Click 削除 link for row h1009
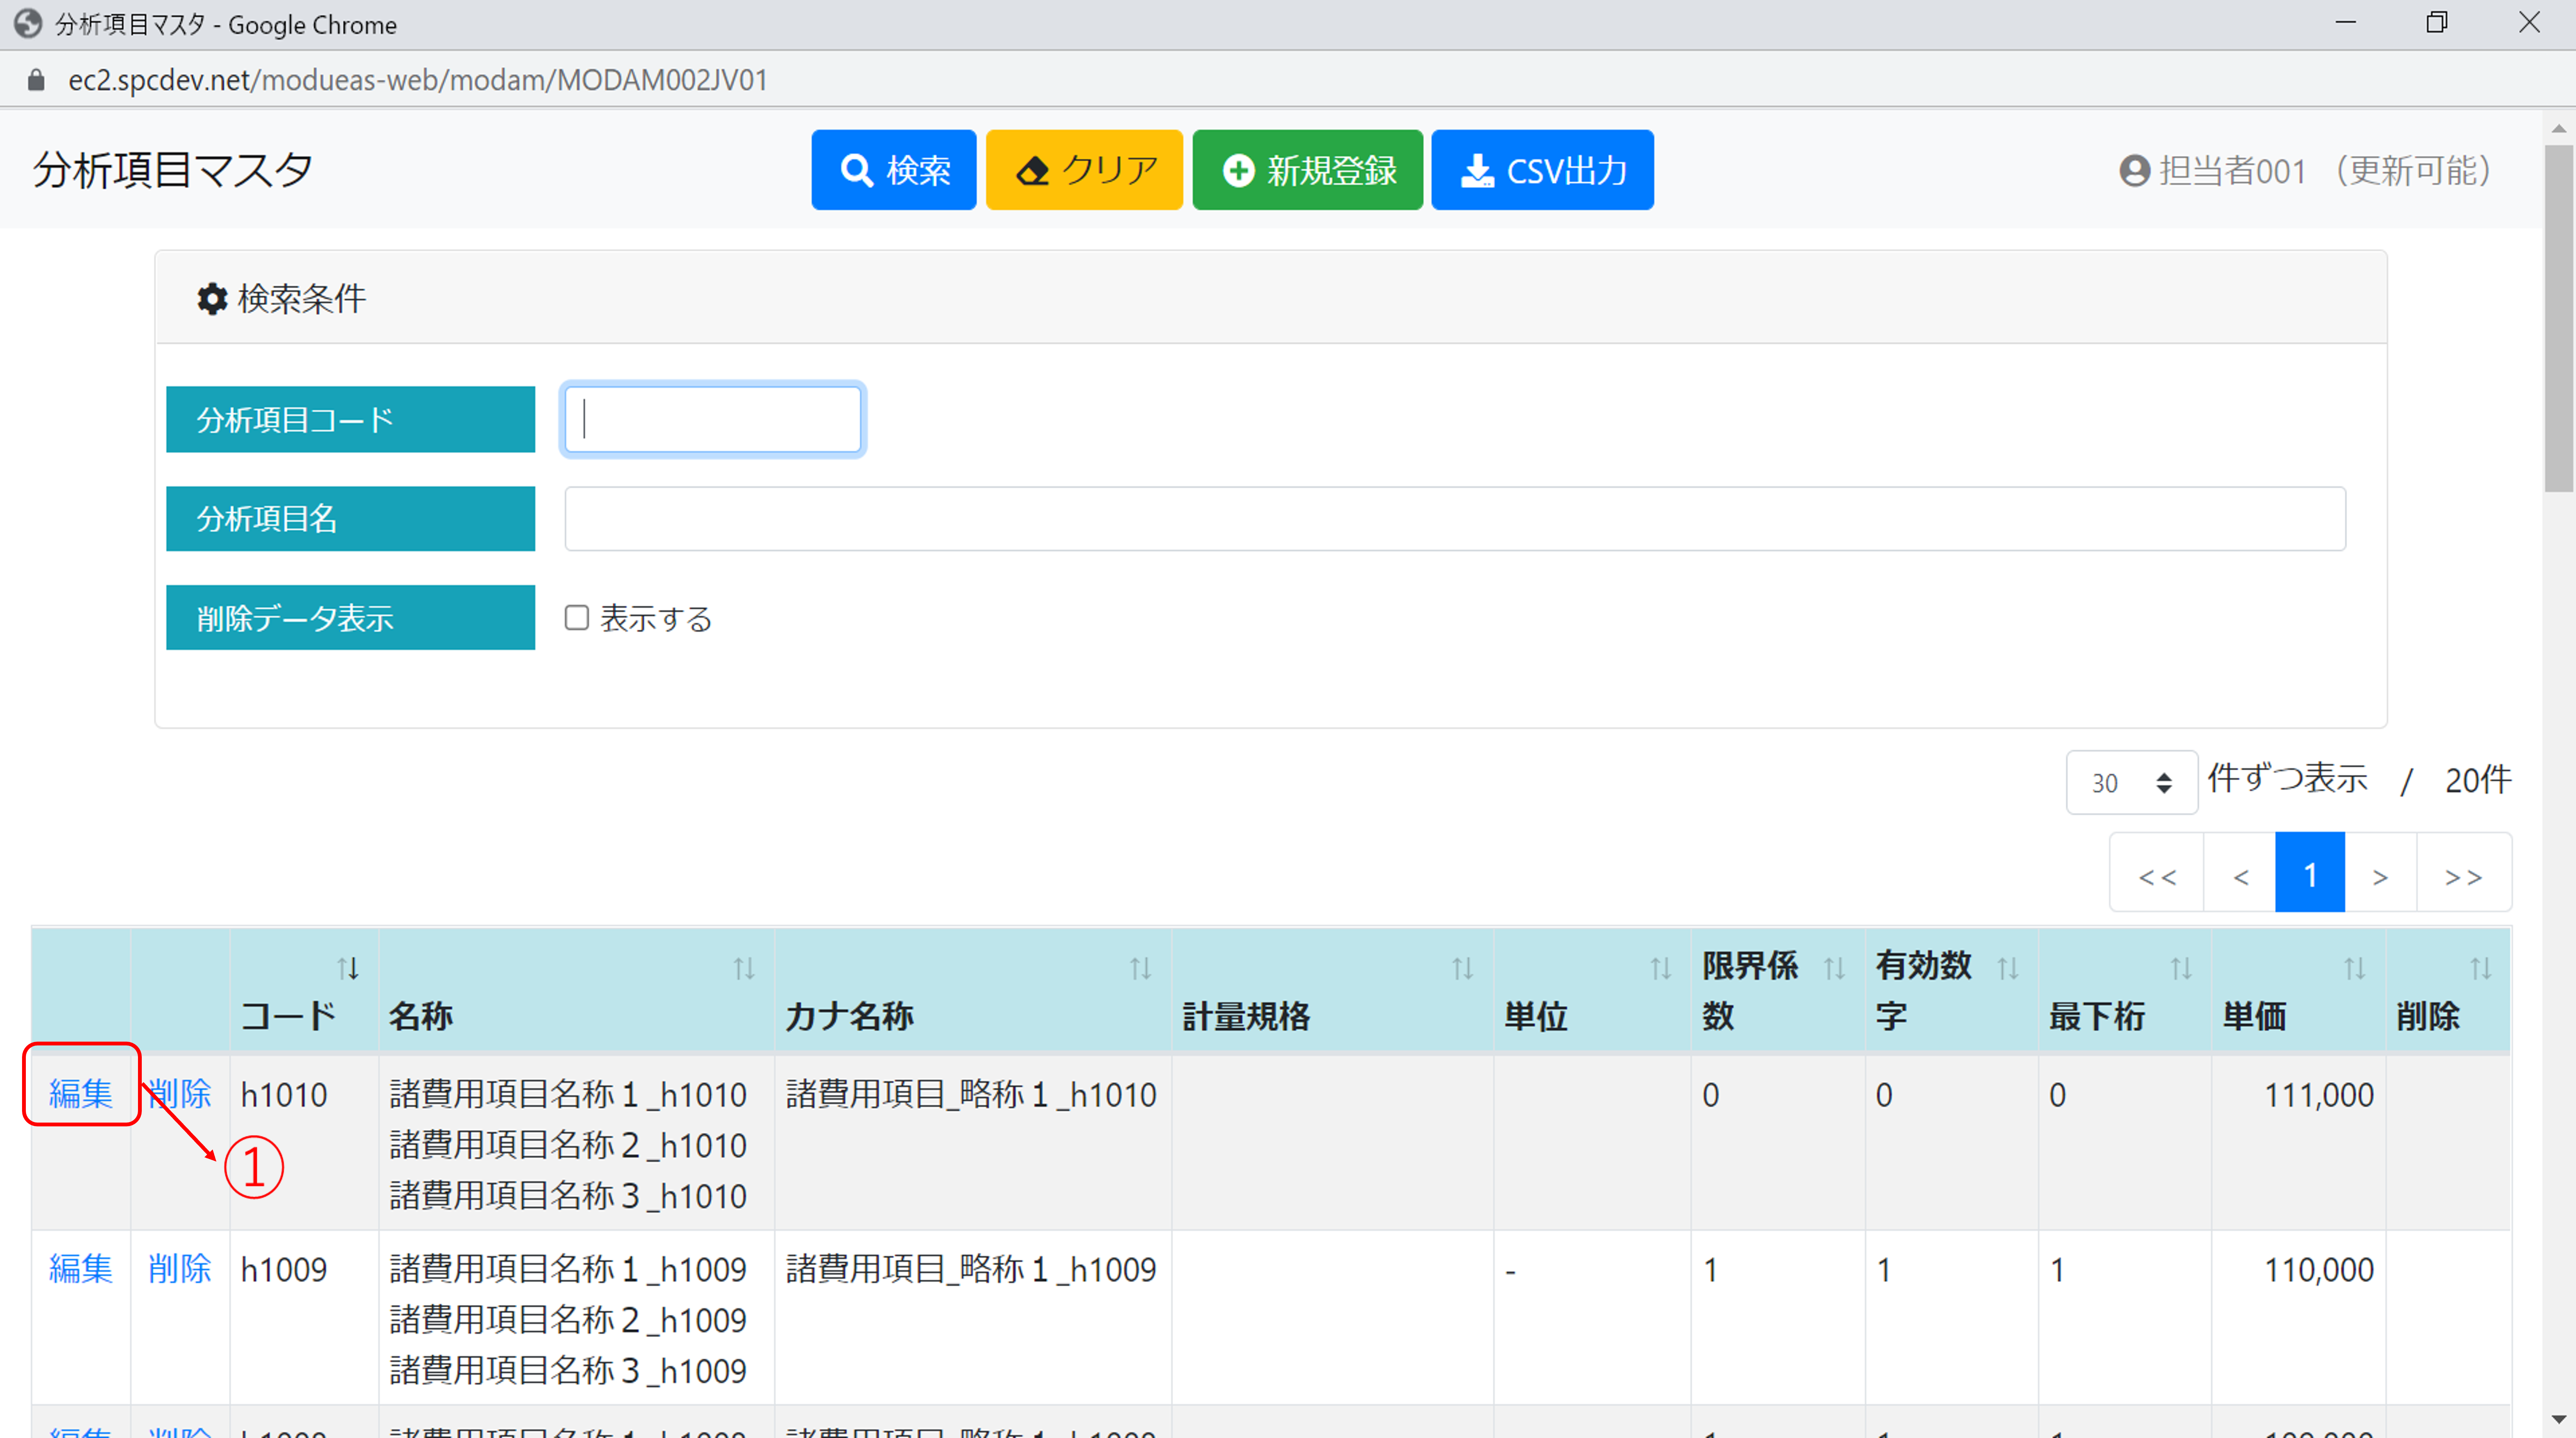Image resolution: width=2576 pixels, height=1438 pixels. tap(180, 1268)
